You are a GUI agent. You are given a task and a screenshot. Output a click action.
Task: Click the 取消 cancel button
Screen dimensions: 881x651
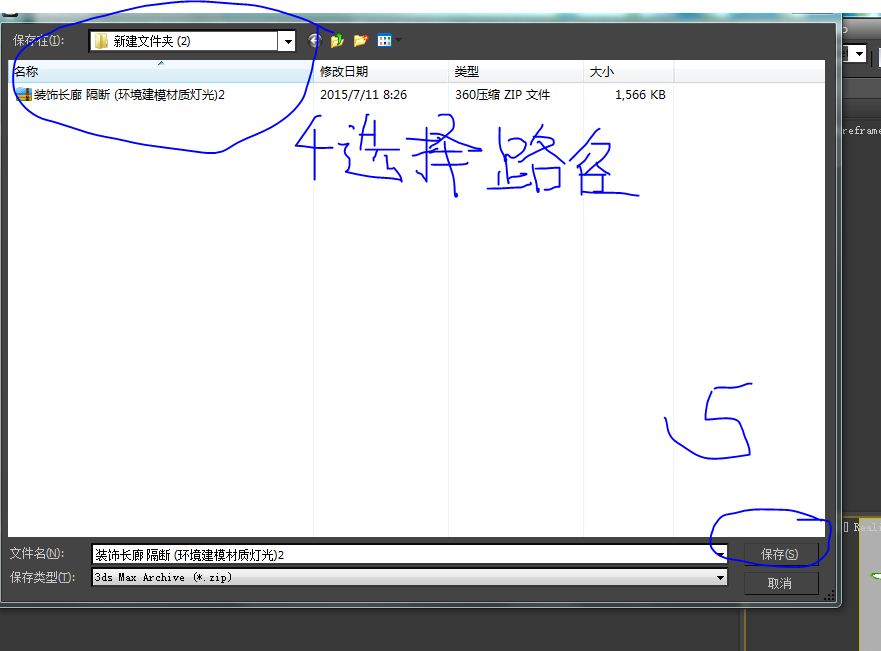click(x=779, y=583)
